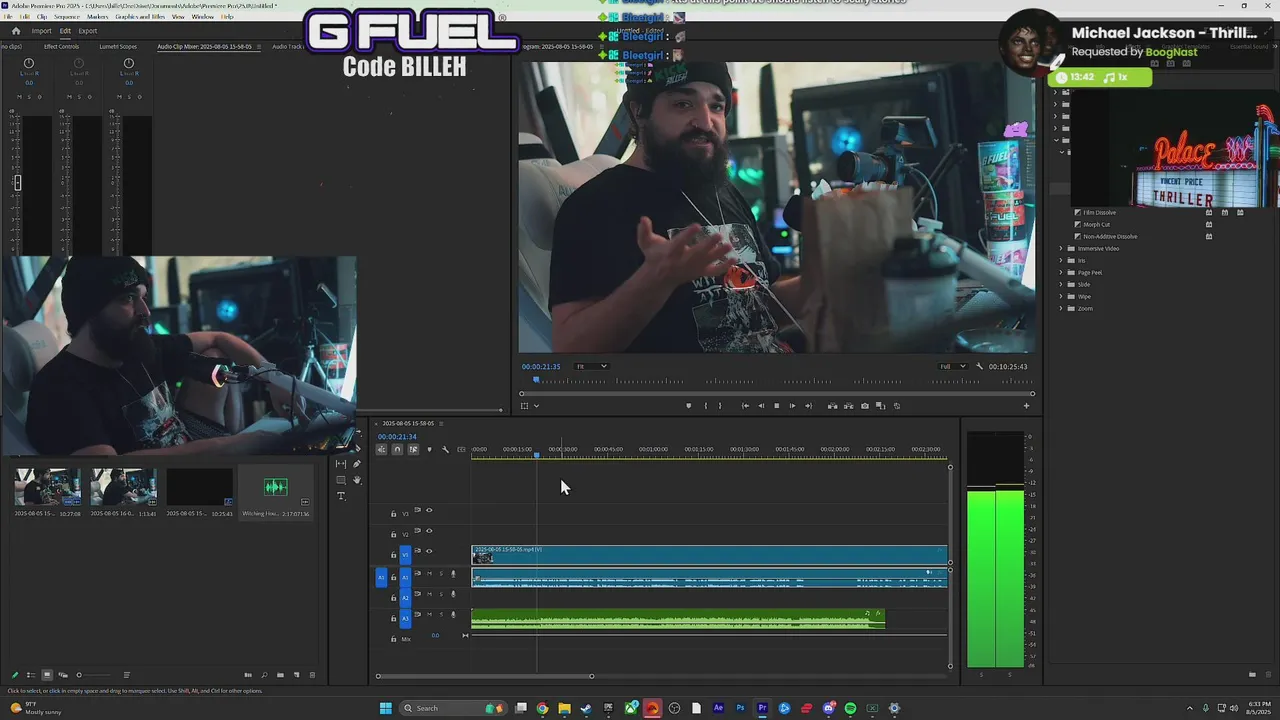1280x720 pixels.
Task: Step back one frame
Action: coord(761,406)
